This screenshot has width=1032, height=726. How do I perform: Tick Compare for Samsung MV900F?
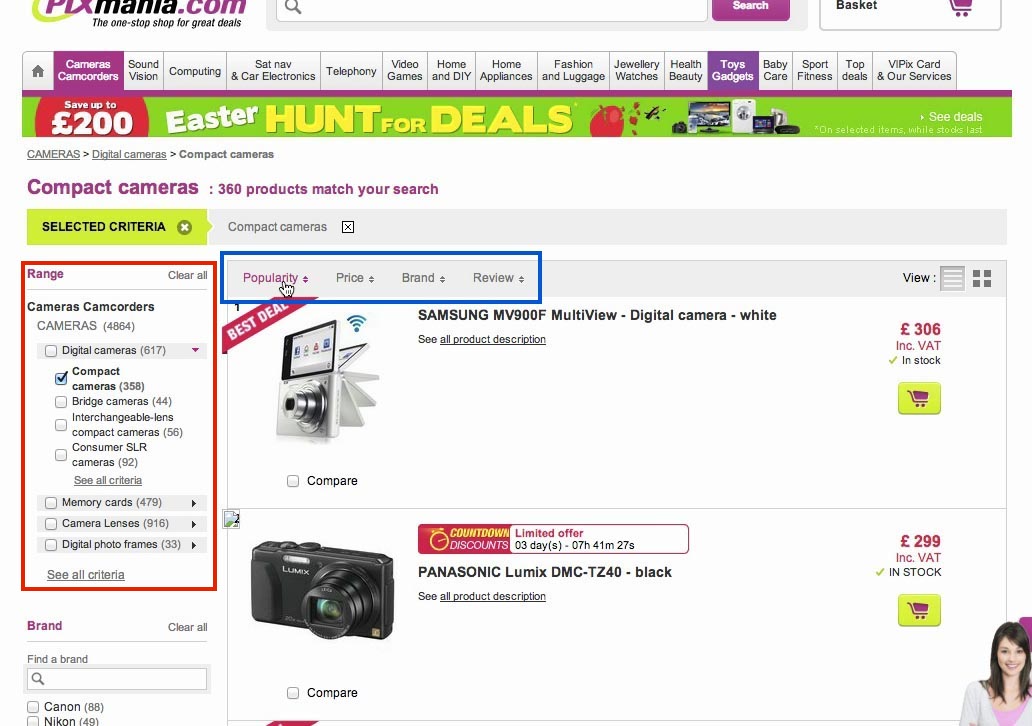(x=293, y=481)
